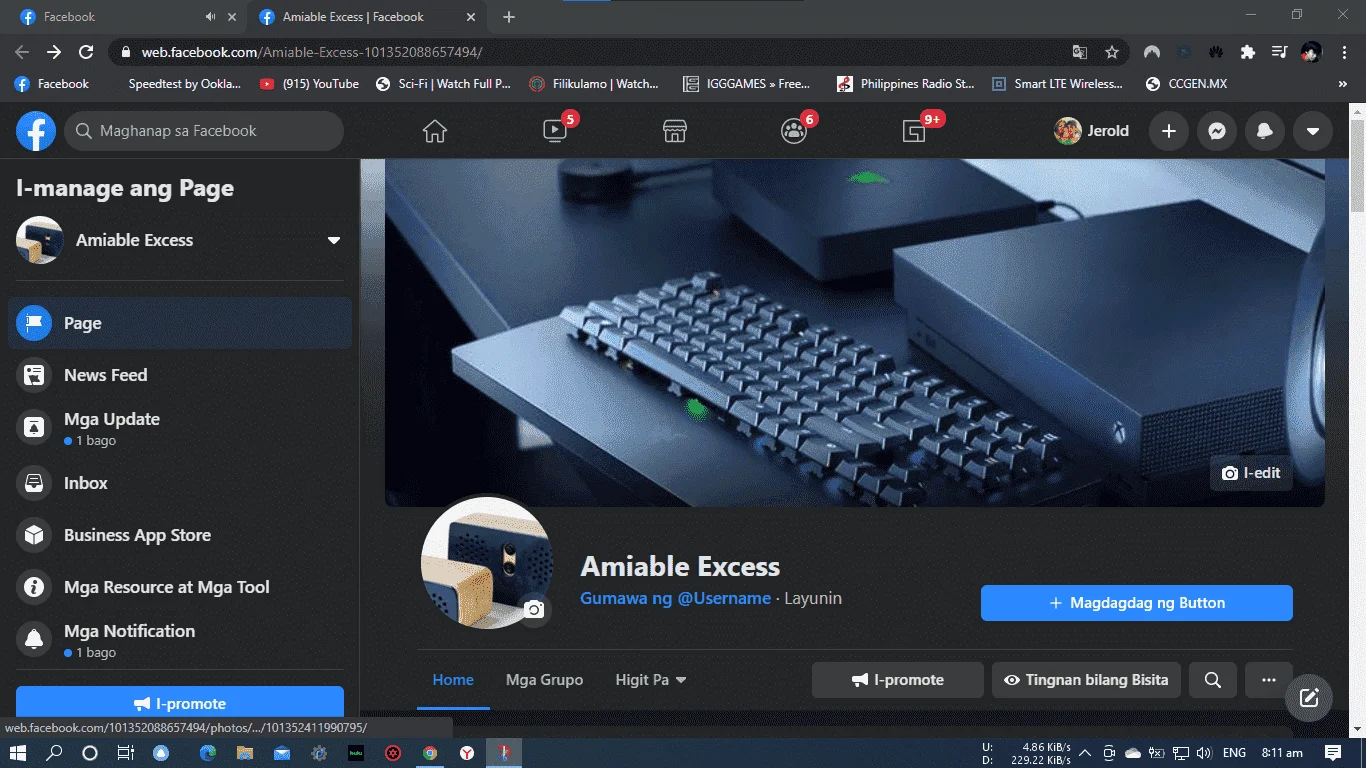Open the Windows Start button
This screenshot has width=1366, height=768.
tap(17, 753)
